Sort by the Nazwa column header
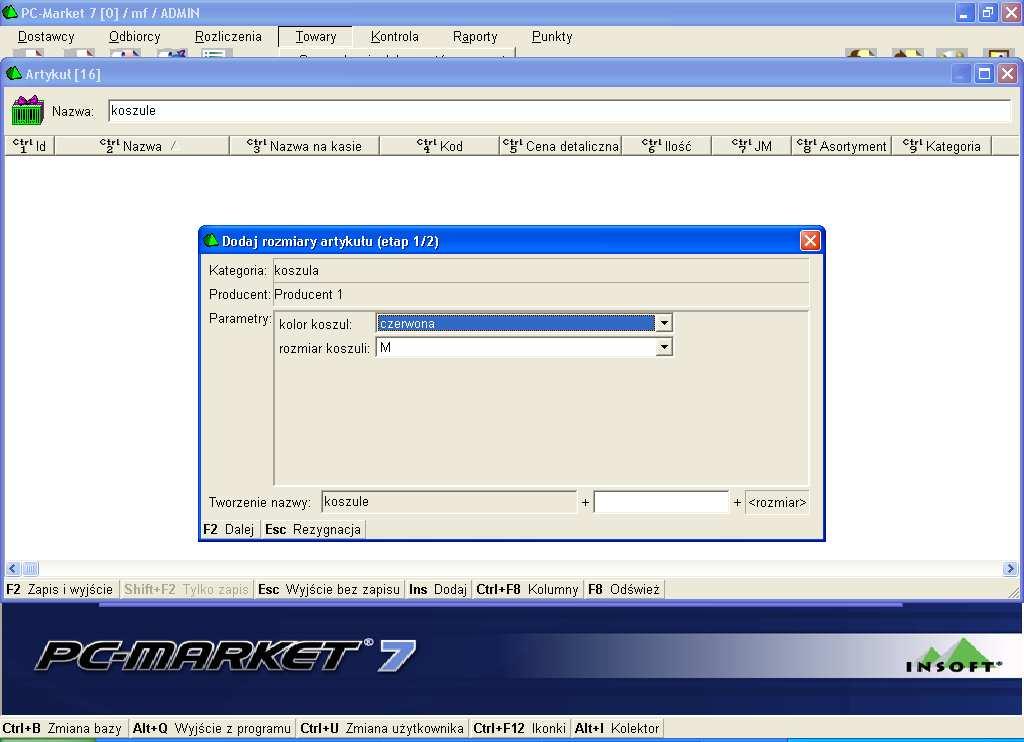Image resolution: width=1024 pixels, height=742 pixels. tap(142, 146)
